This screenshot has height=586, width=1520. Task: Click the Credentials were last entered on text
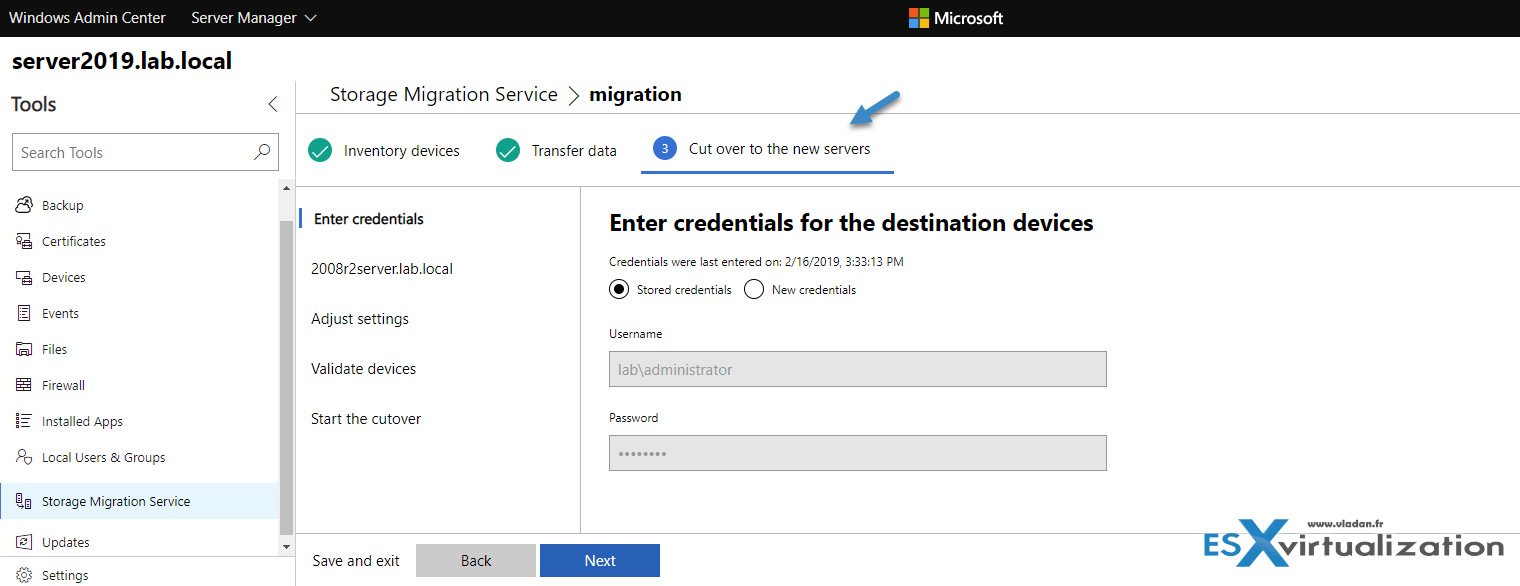click(757, 262)
